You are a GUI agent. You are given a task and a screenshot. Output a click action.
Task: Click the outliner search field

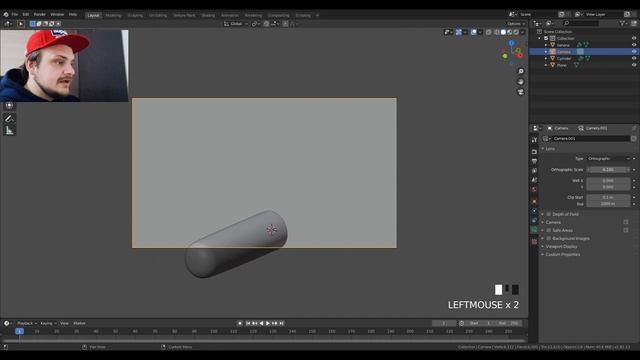tap(580, 24)
